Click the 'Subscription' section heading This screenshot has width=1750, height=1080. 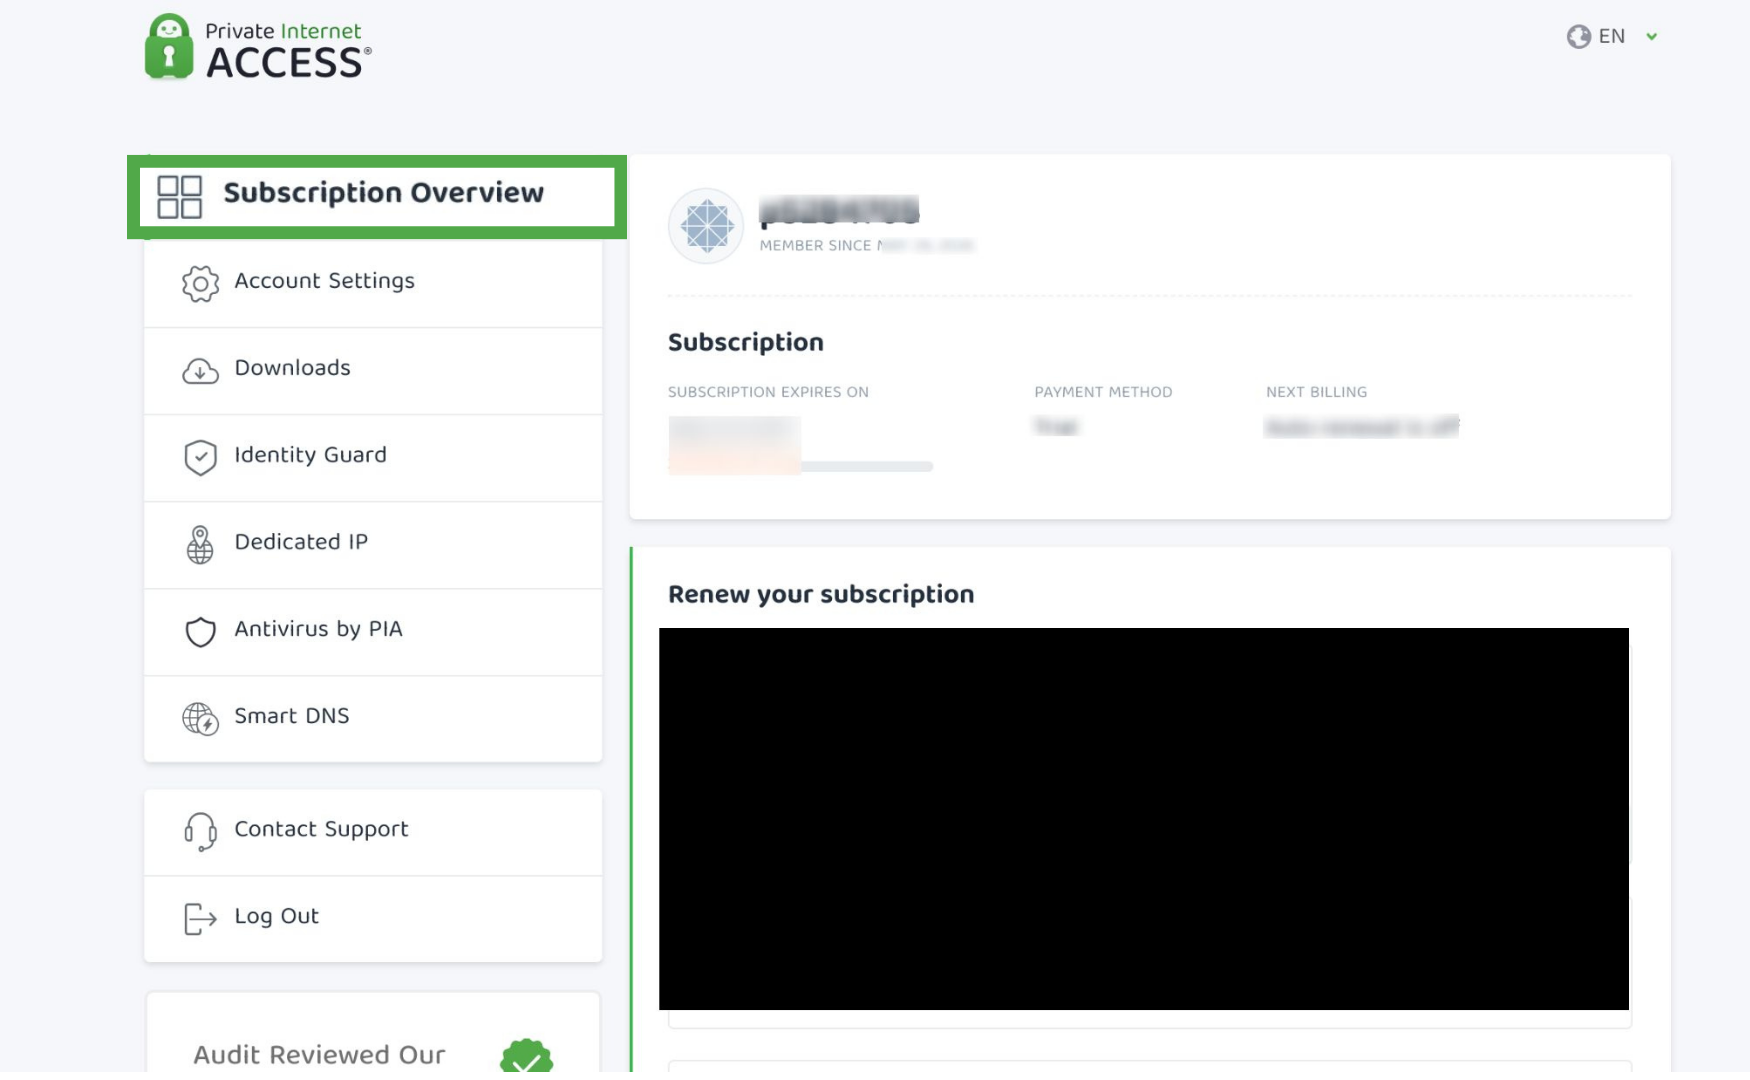point(746,342)
